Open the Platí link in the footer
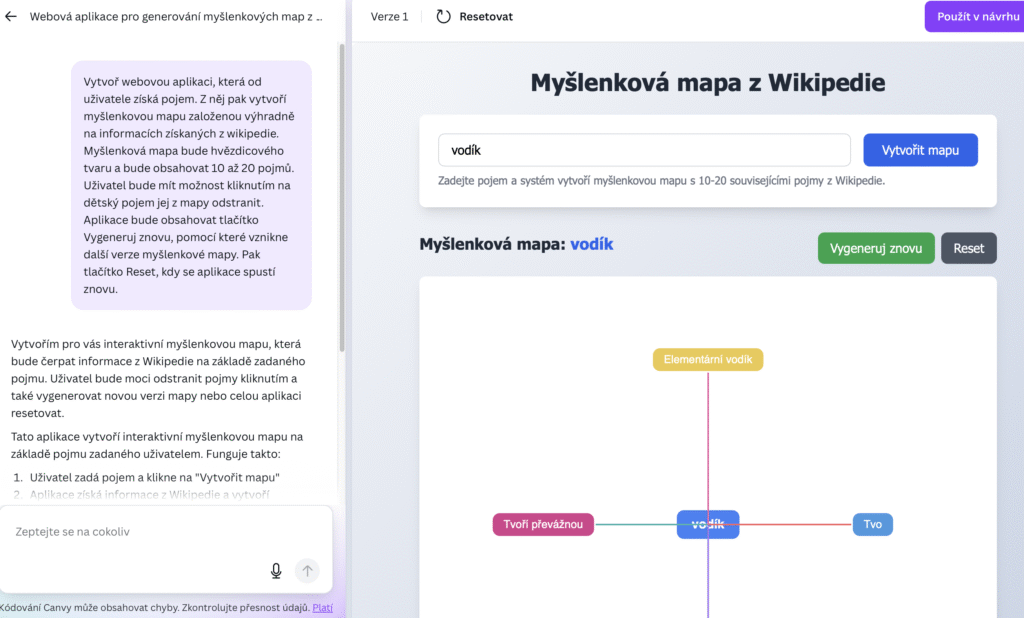This screenshot has height=618, width=1024. (323, 608)
